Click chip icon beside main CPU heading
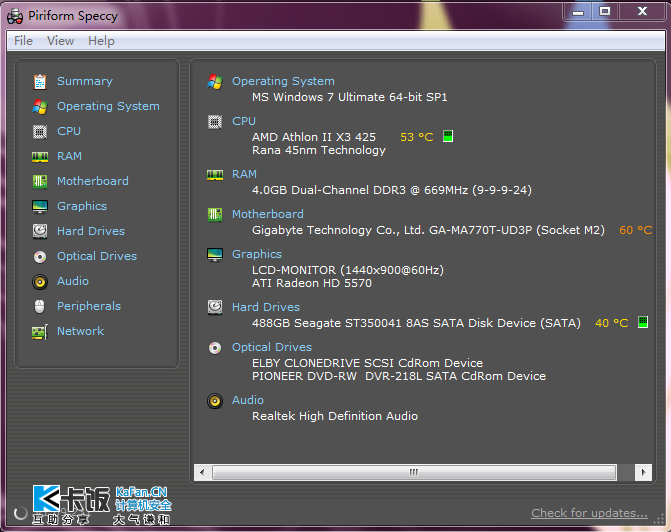The width and height of the screenshot is (671, 532). (215, 122)
